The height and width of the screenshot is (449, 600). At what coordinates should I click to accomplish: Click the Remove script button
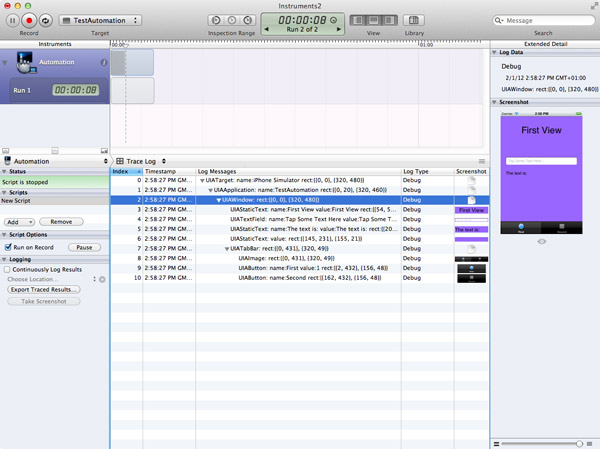(61, 221)
